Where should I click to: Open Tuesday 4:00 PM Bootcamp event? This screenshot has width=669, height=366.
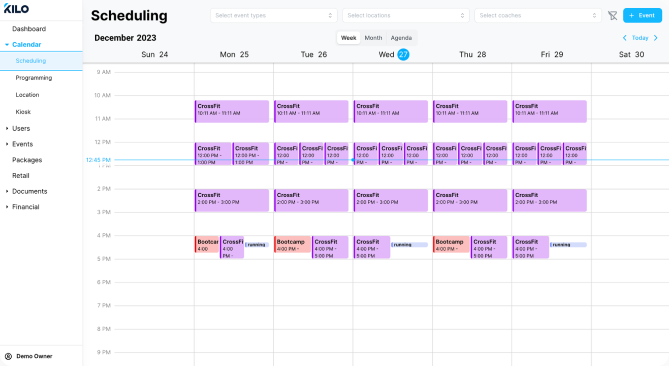[292, 244]
